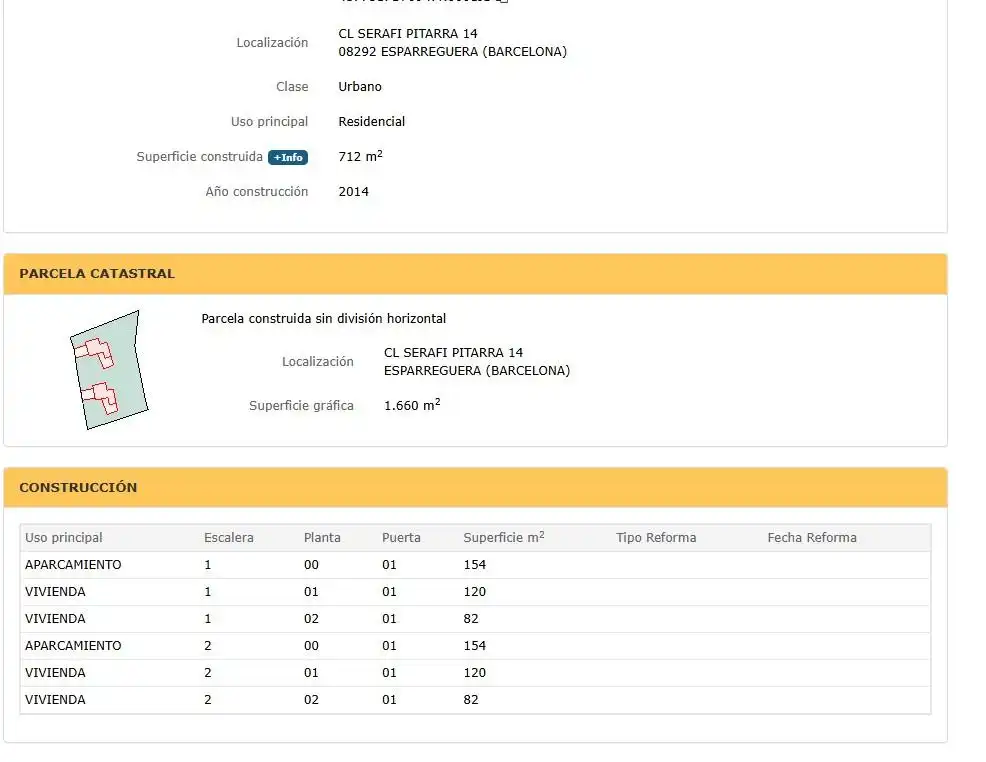Select the Superficie m² column header
The image size is (986, 762).
(504, 537)
